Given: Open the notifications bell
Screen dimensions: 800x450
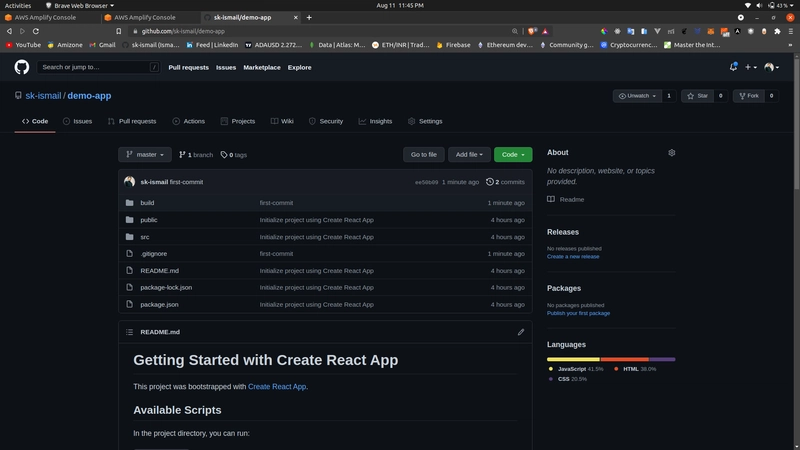Looking at the screenshot, I should [732, 67].
